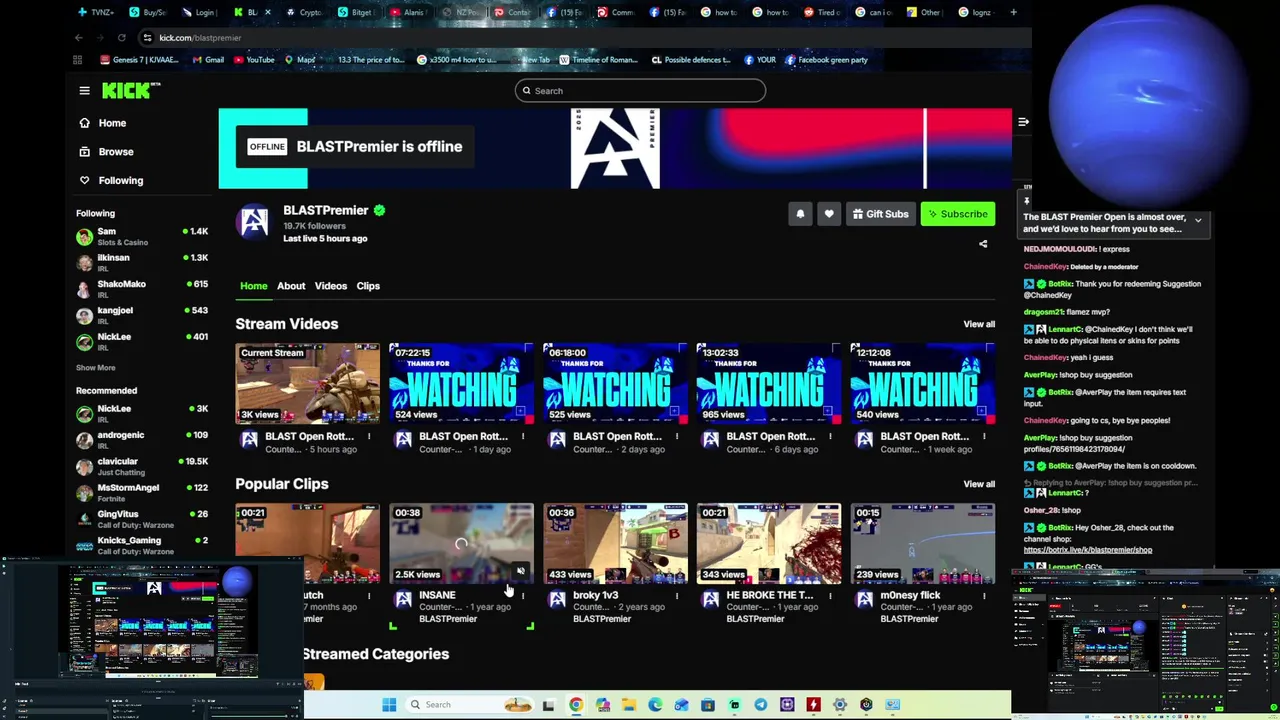Screen dimensions: 1280x720
Task: Open the botrix.live blastpremier shop link
Action: [1088, 550]
